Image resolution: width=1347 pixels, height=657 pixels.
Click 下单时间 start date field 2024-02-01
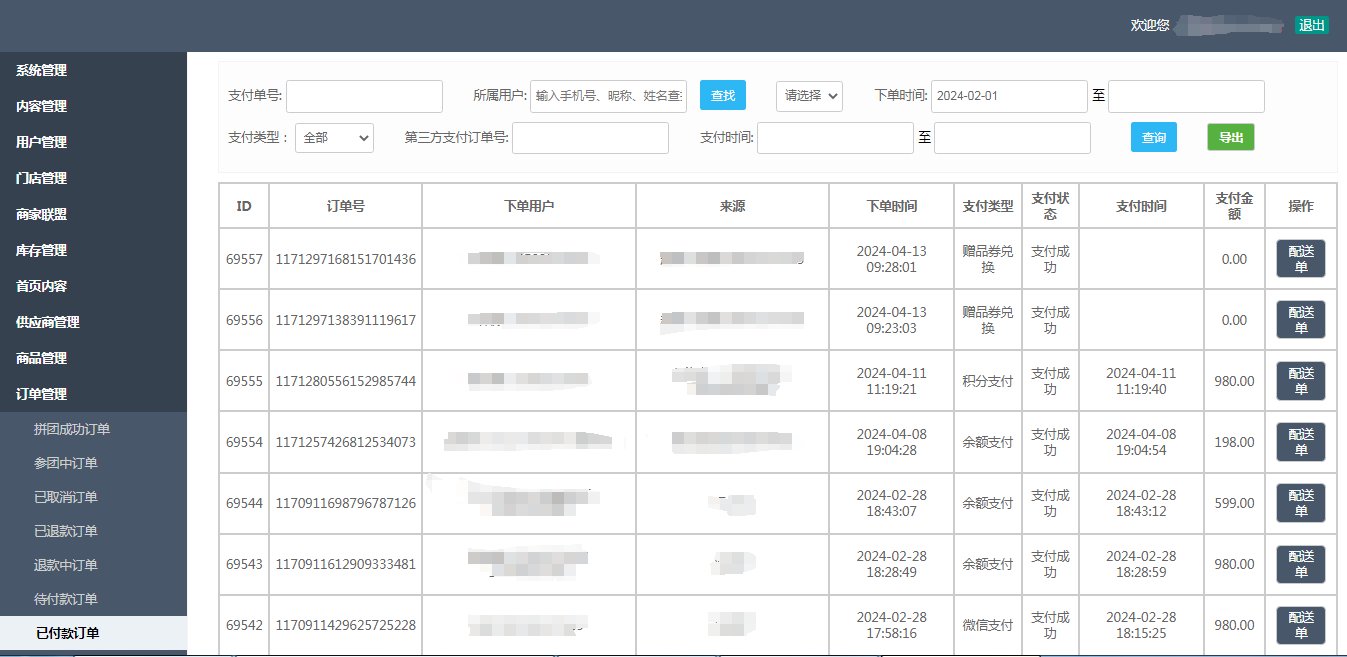tap(1008, 96)
